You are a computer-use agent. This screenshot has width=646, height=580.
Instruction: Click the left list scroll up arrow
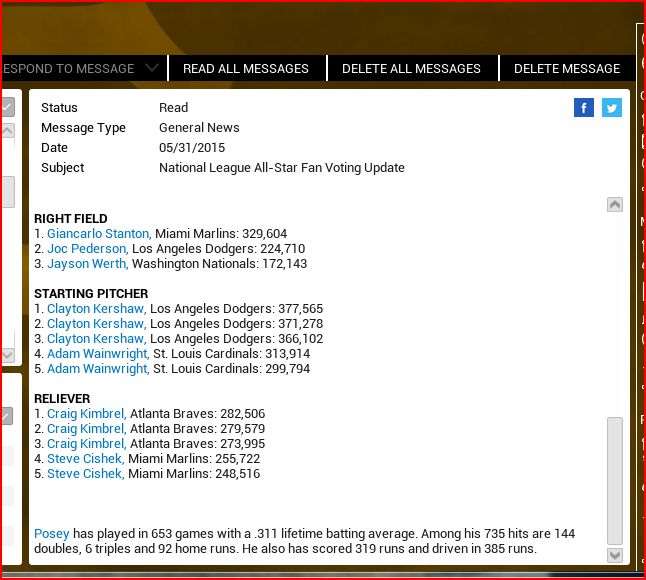tap(8, 131)
